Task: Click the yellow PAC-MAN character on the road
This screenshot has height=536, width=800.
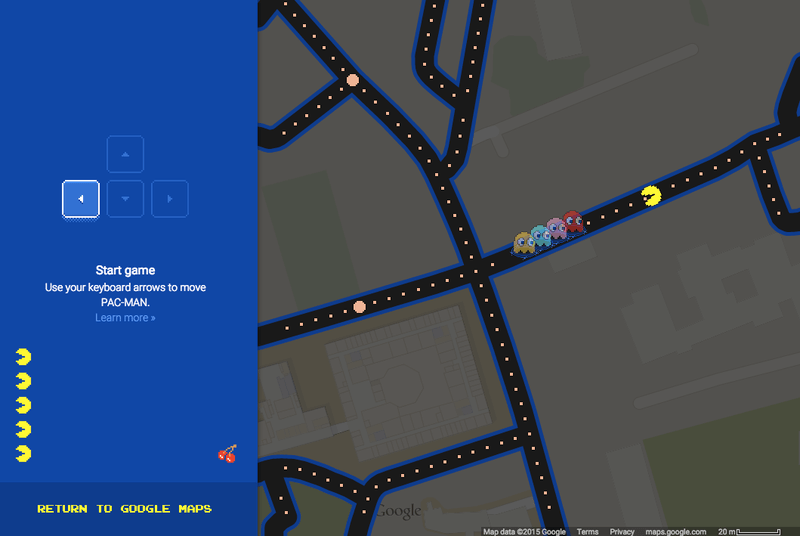Action: pyautogui.click(x=651, y=195)
